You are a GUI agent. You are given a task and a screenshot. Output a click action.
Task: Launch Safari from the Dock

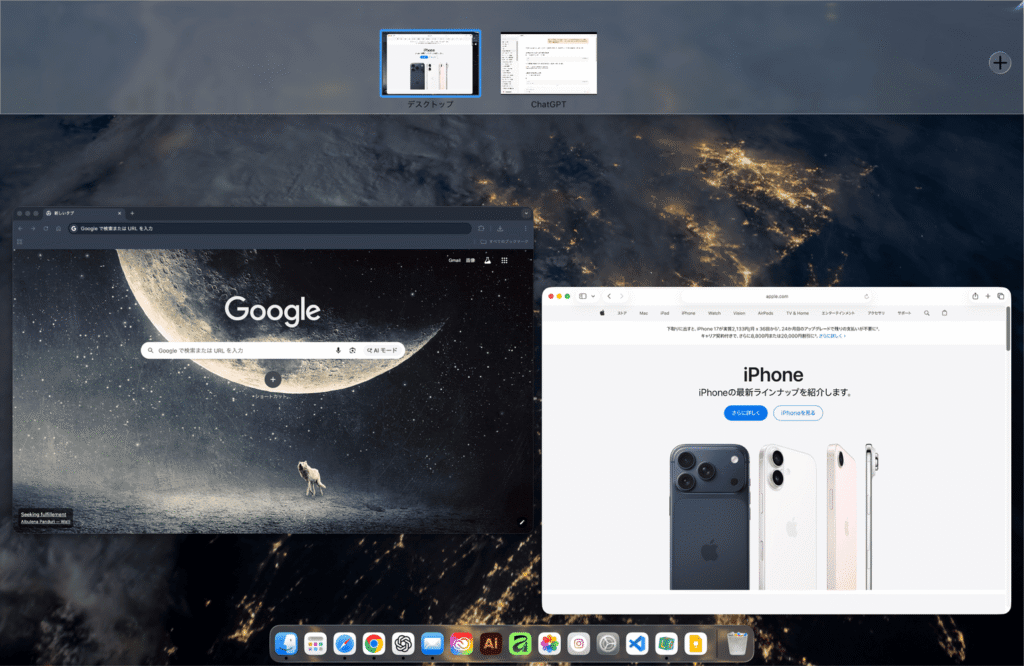pos(344,644)
